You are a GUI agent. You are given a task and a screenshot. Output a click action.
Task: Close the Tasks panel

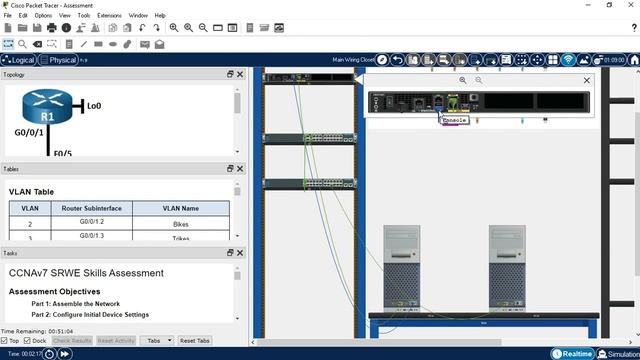click(x=240, y=253)
